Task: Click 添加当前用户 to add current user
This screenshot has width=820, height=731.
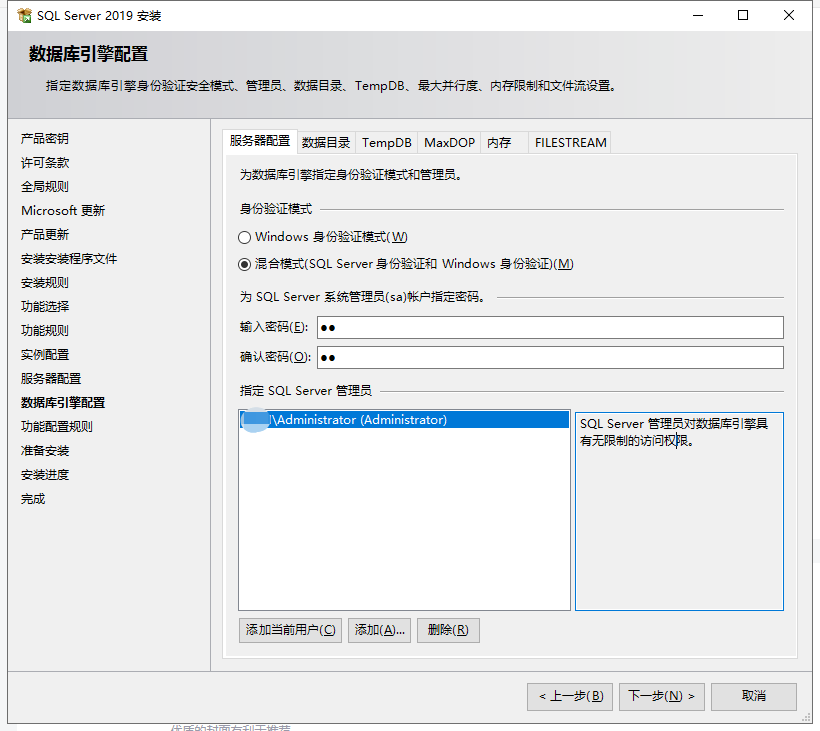Action: 289,630
